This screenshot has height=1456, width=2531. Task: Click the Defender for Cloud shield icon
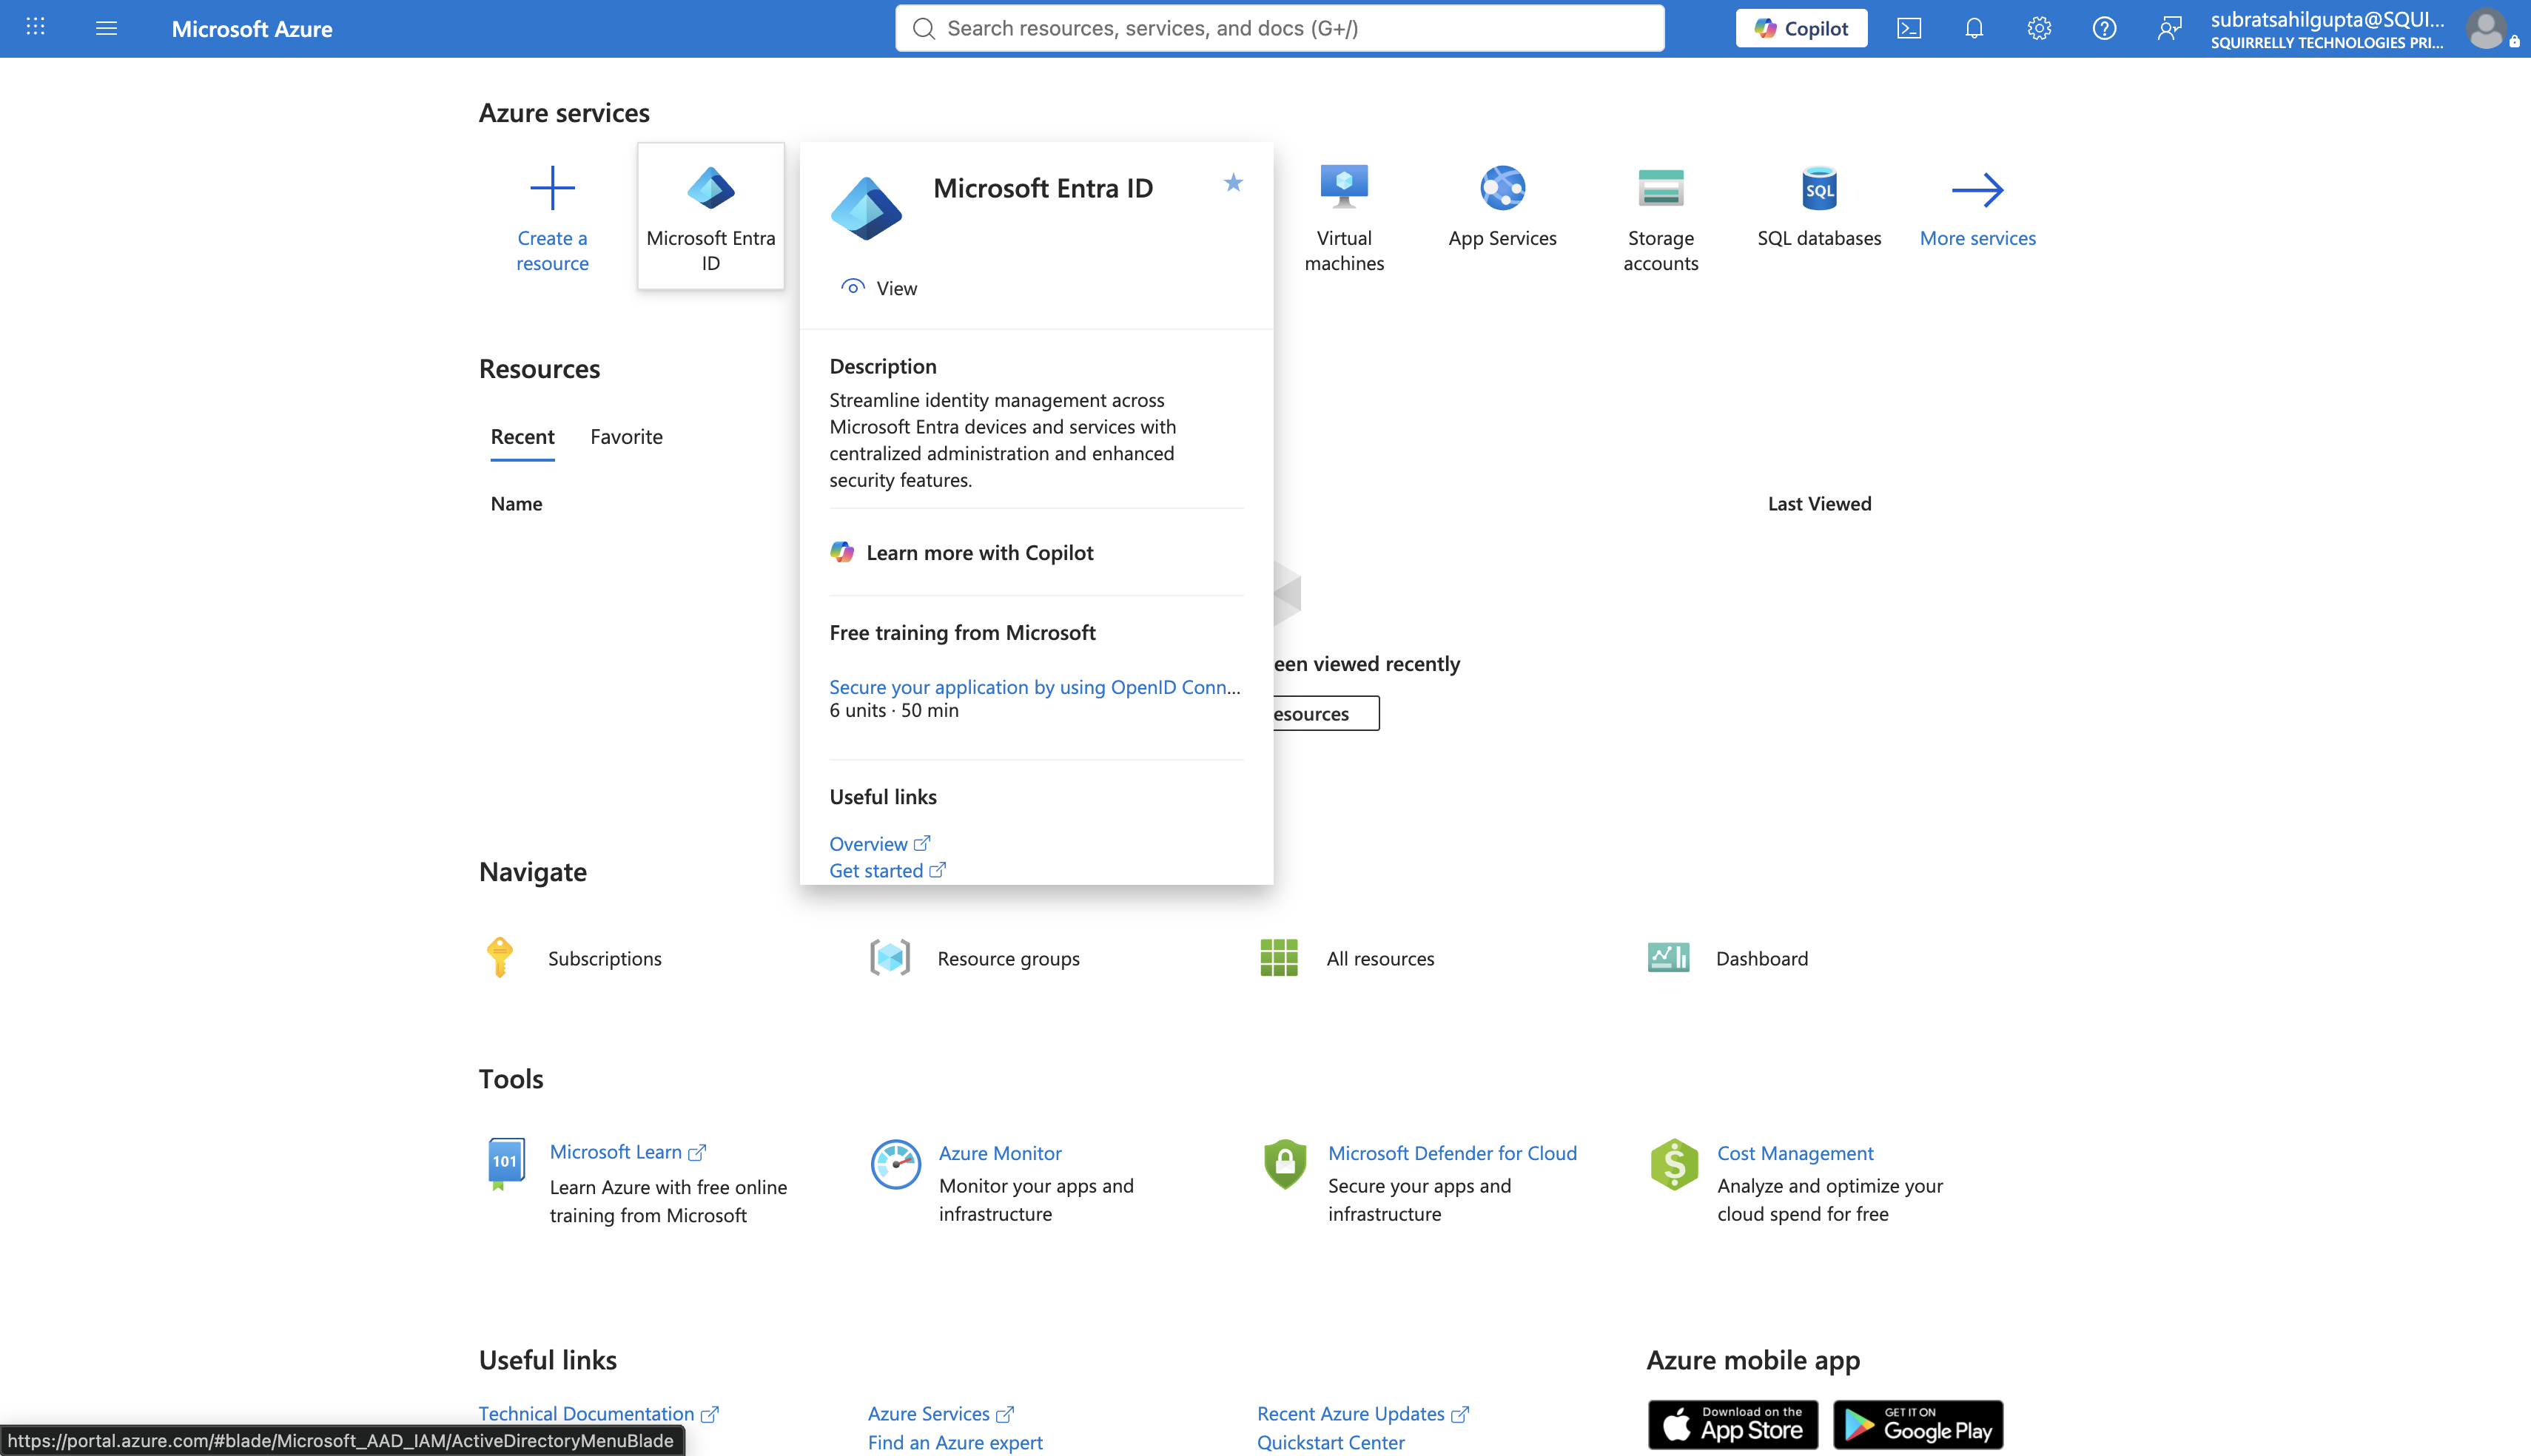tap(1284, 1164)
